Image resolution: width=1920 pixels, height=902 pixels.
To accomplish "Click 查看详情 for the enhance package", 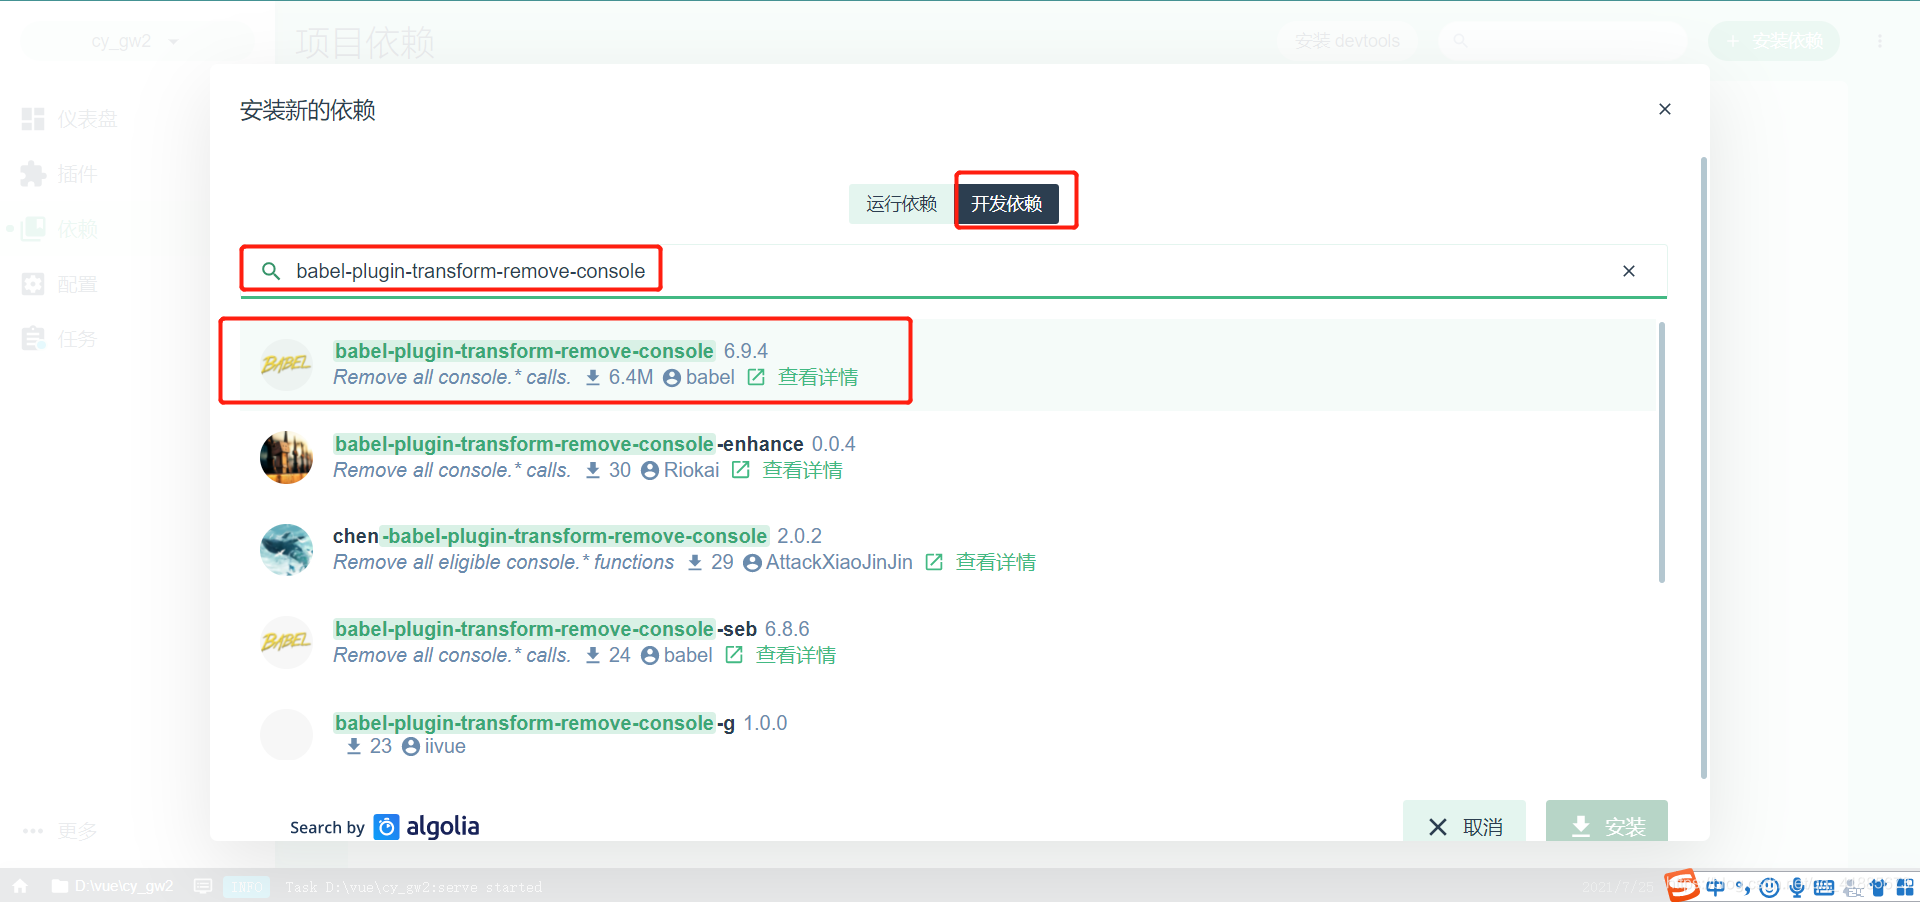I will point(802,470).
